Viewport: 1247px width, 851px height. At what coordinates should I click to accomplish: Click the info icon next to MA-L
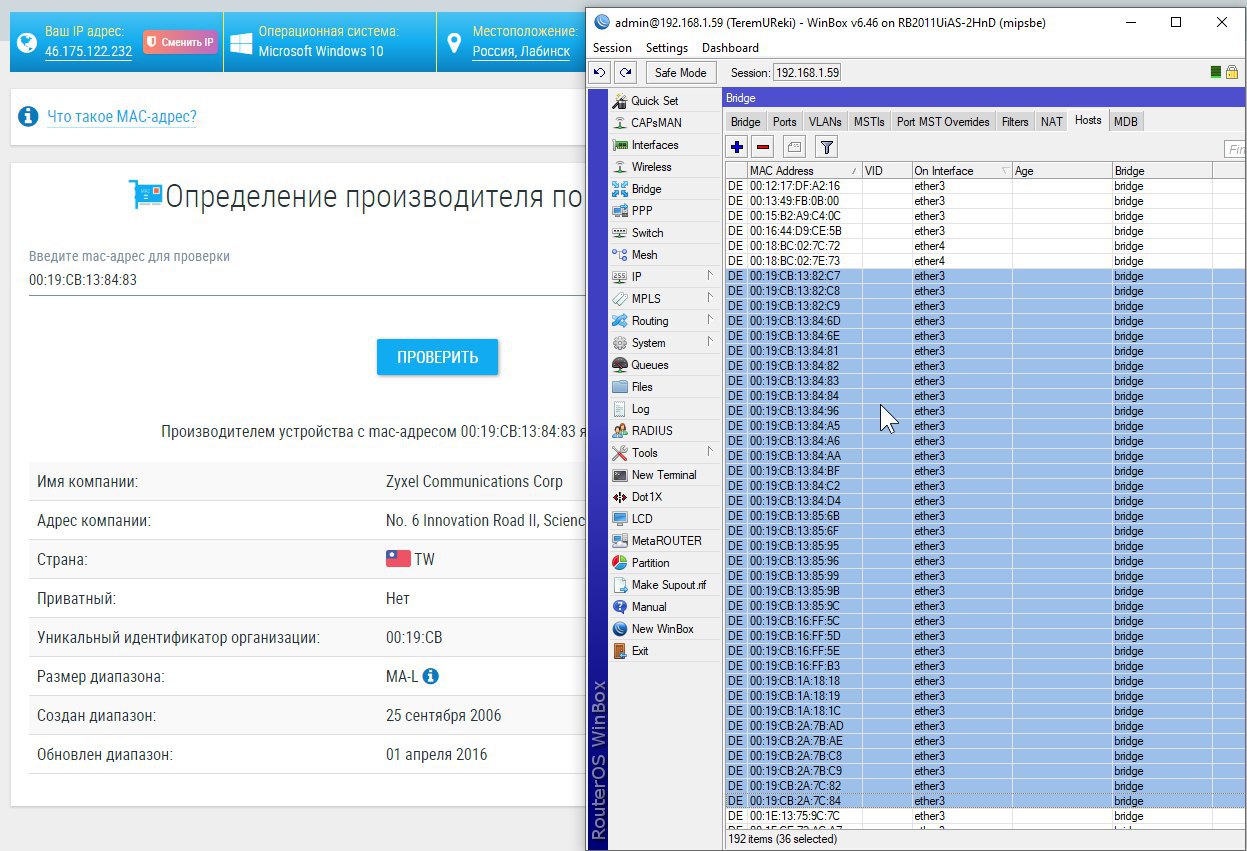coord(431,676)
